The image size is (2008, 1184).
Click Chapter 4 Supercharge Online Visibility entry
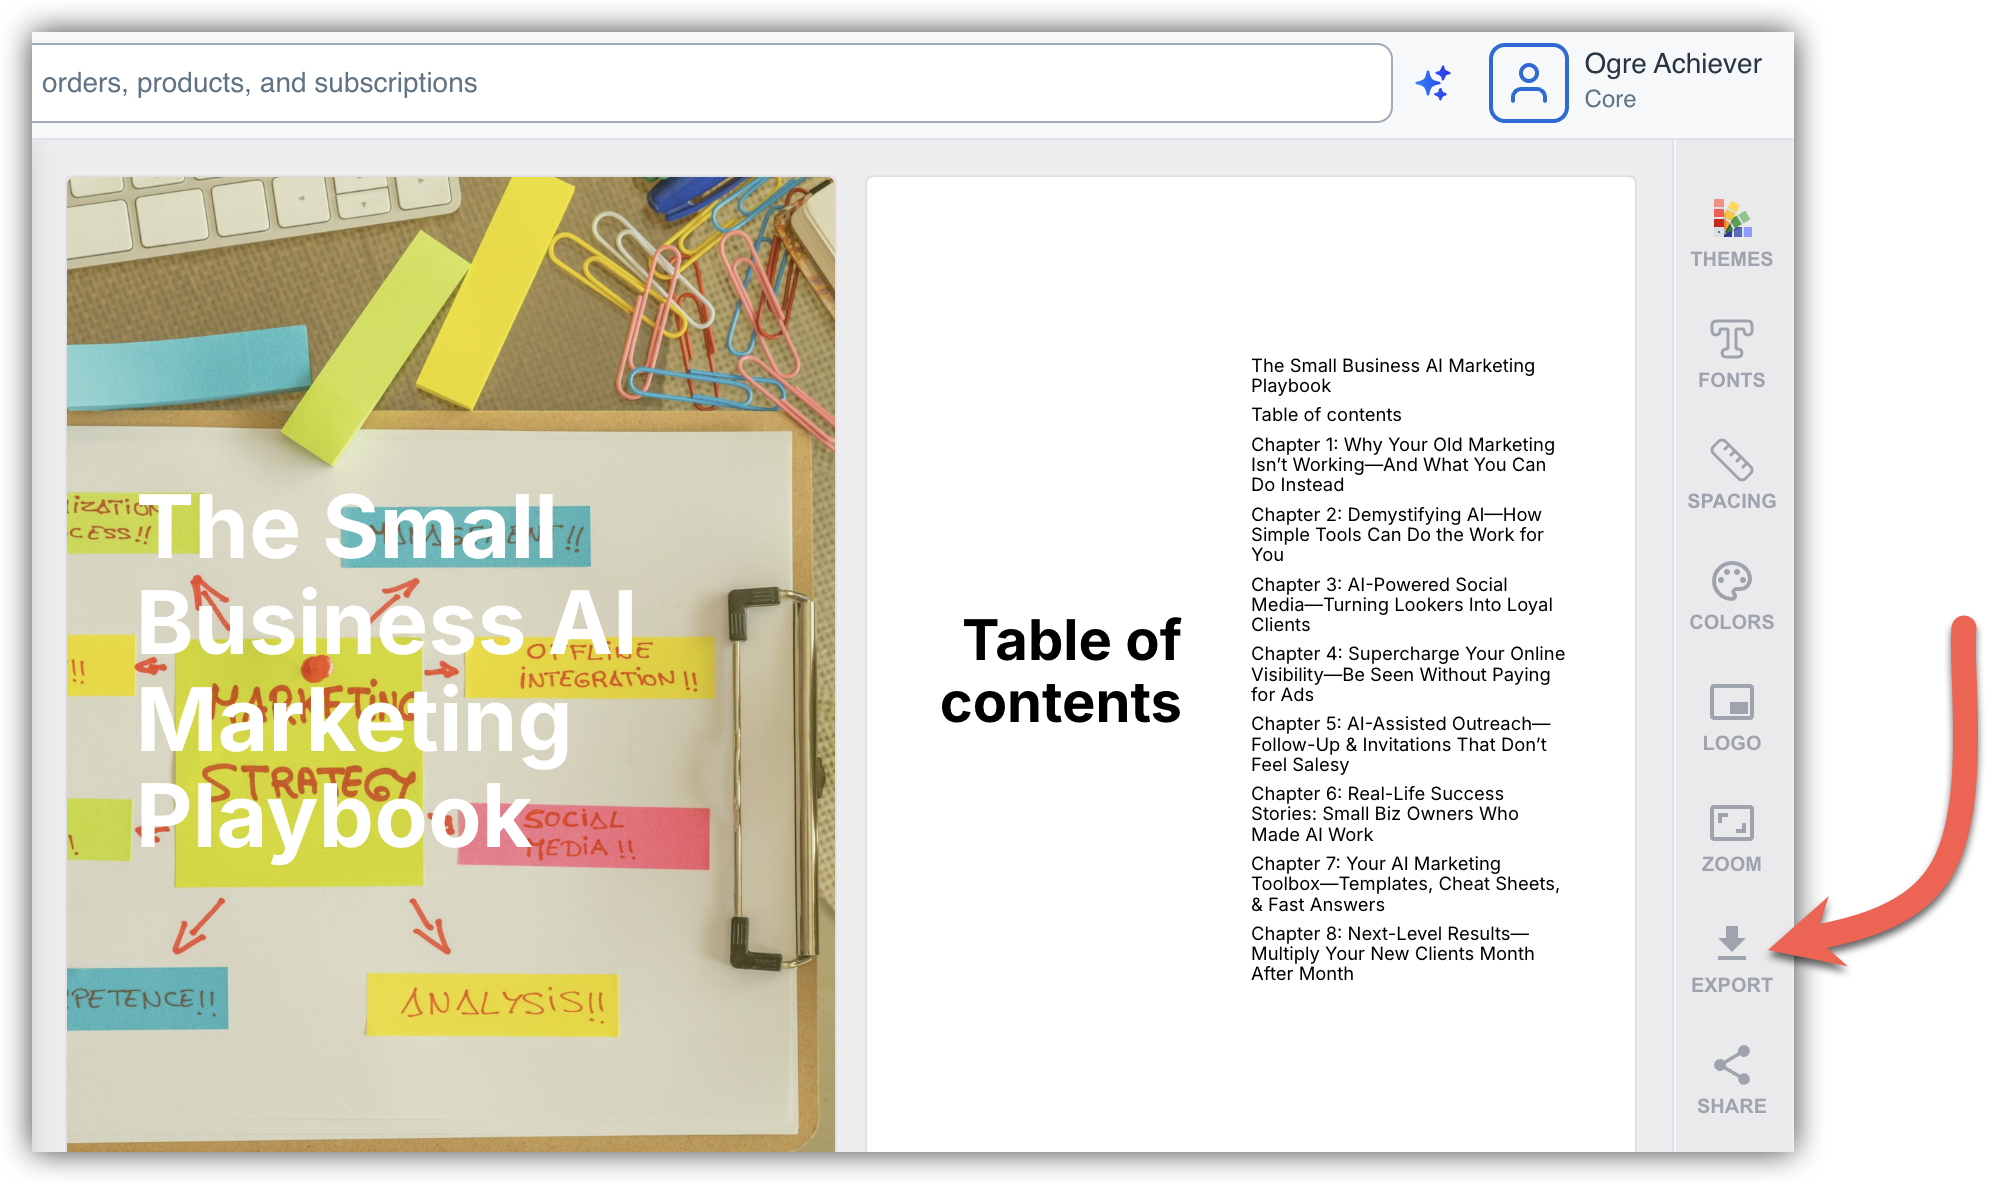tap(1407, 674)
